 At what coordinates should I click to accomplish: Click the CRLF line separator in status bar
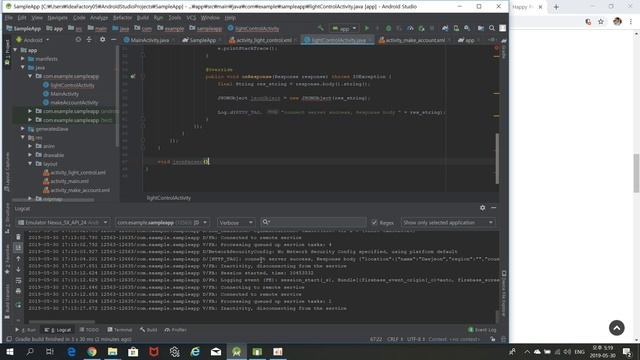395,339
